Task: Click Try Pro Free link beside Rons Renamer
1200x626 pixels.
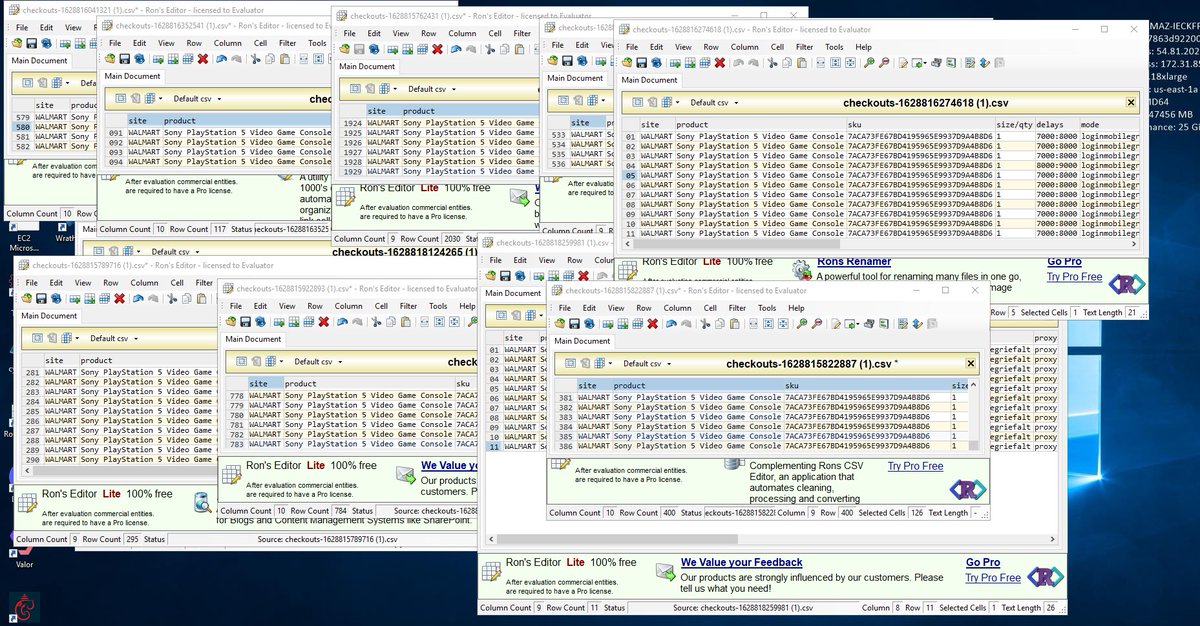Action: [1075, 276]
